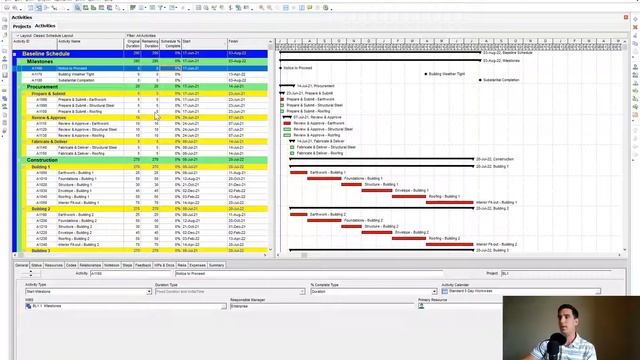
Task: Click the WBS icon beside BL1.1 Milestones
Action: 28,306
